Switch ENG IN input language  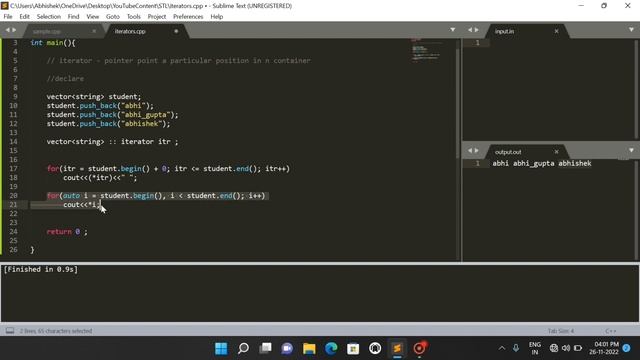pos(535,348)
